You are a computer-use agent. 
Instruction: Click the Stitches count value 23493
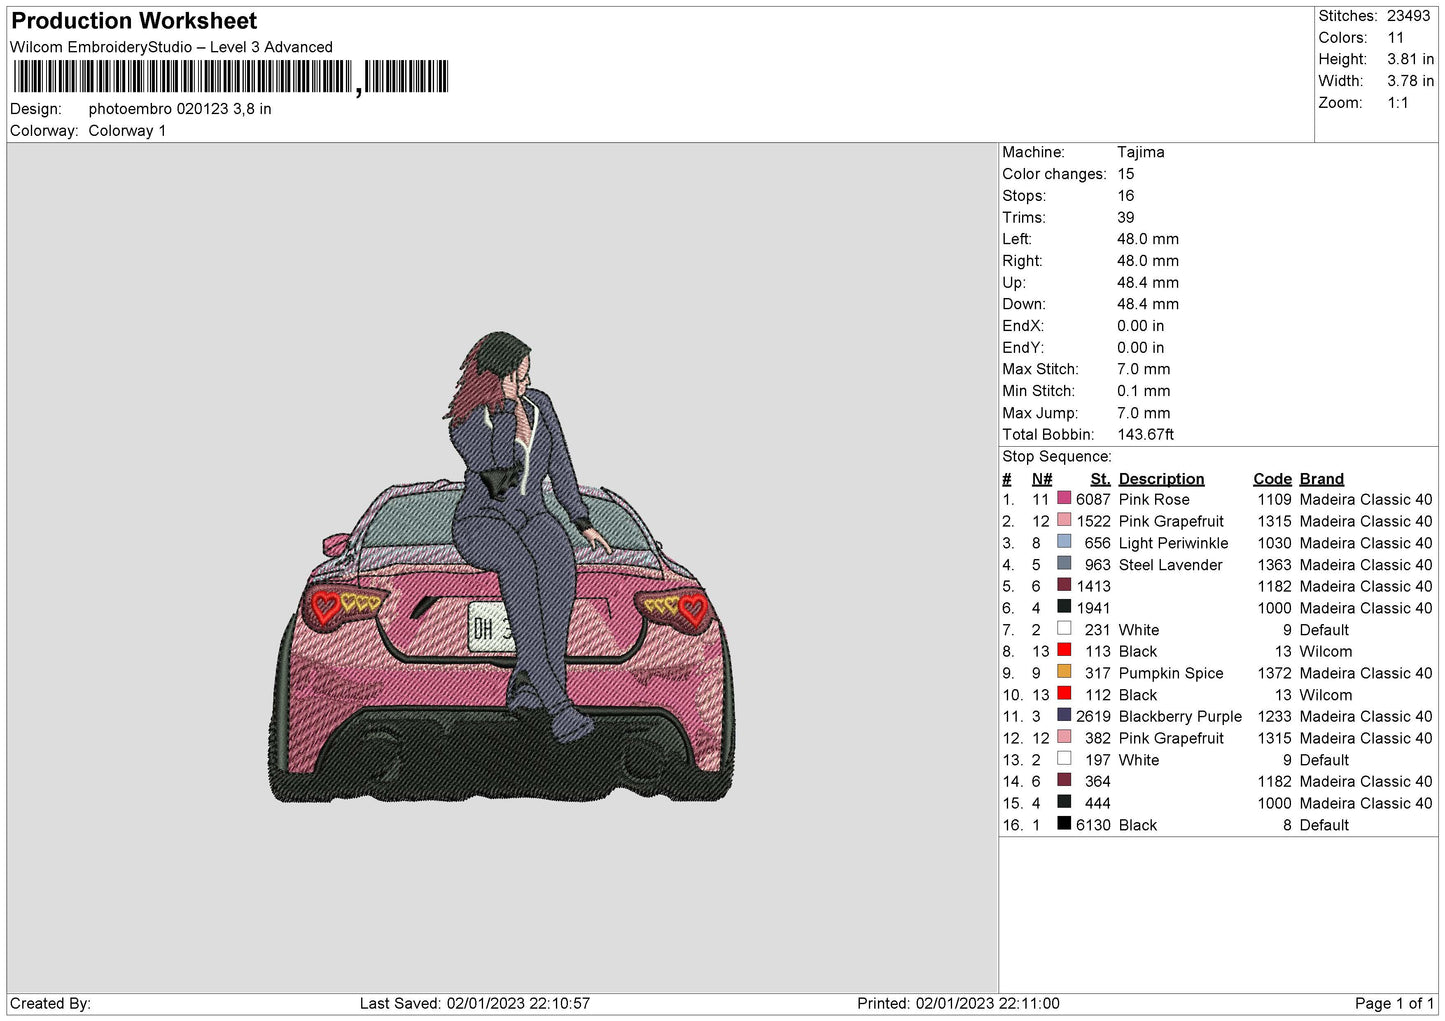[x=1408, y=16]
